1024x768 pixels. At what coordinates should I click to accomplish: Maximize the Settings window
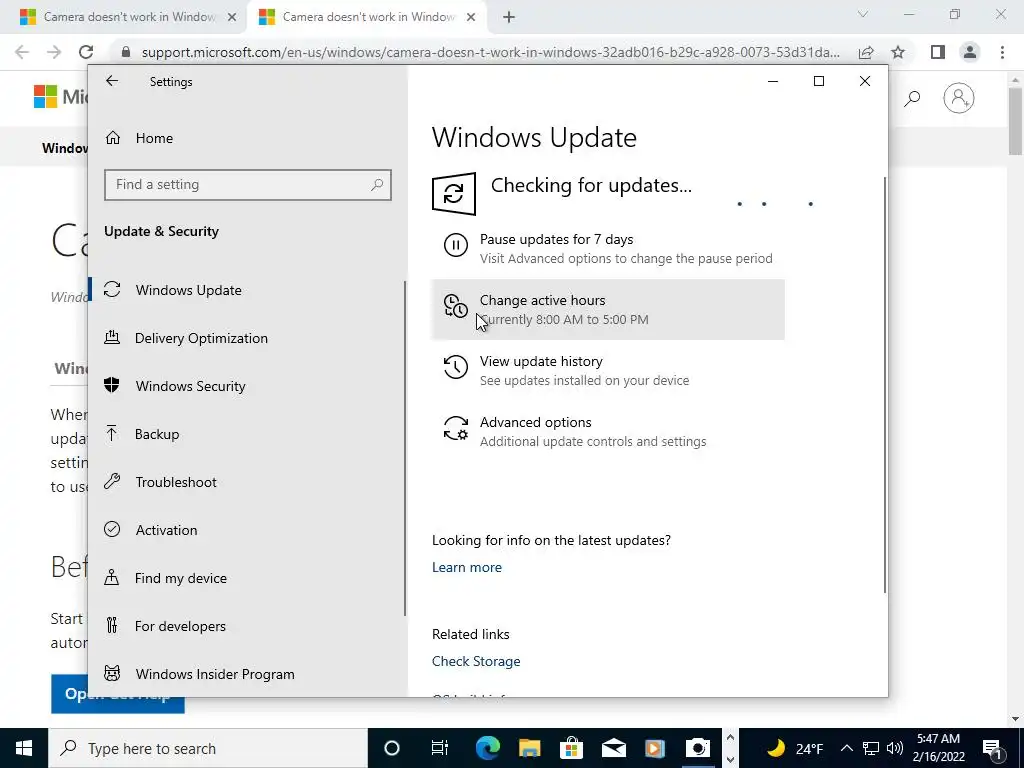818,81
